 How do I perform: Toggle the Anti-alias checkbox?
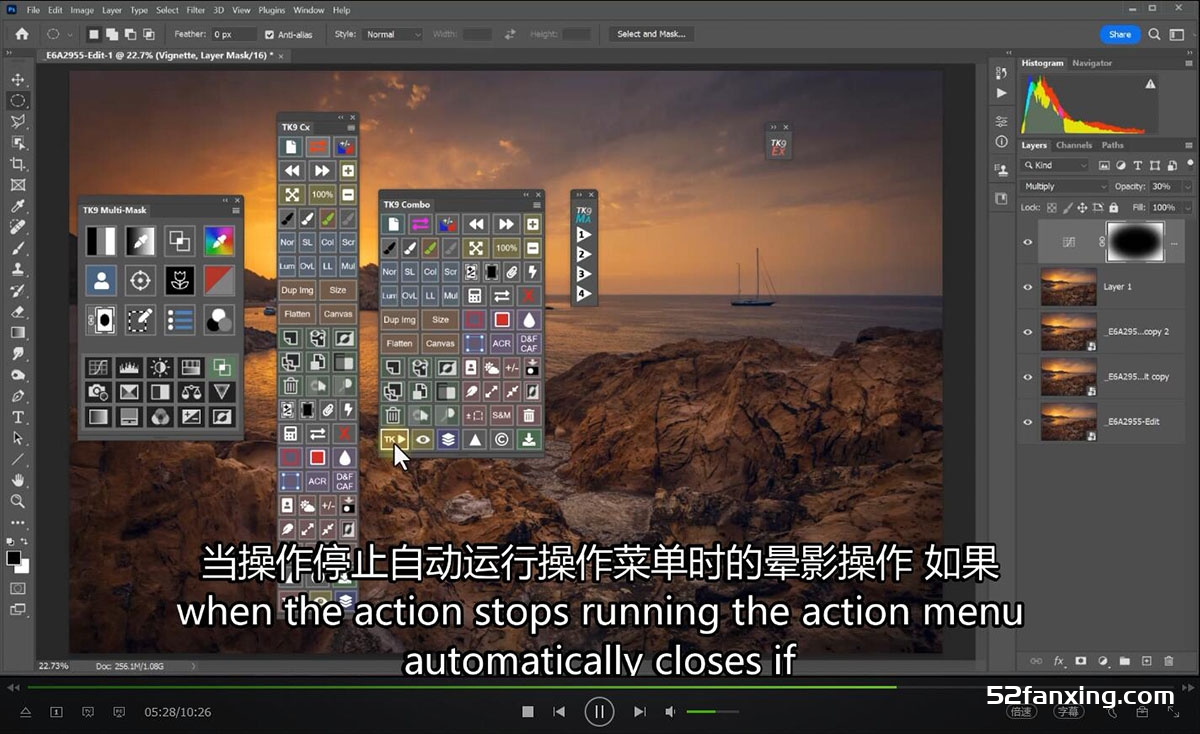(269, 34)
